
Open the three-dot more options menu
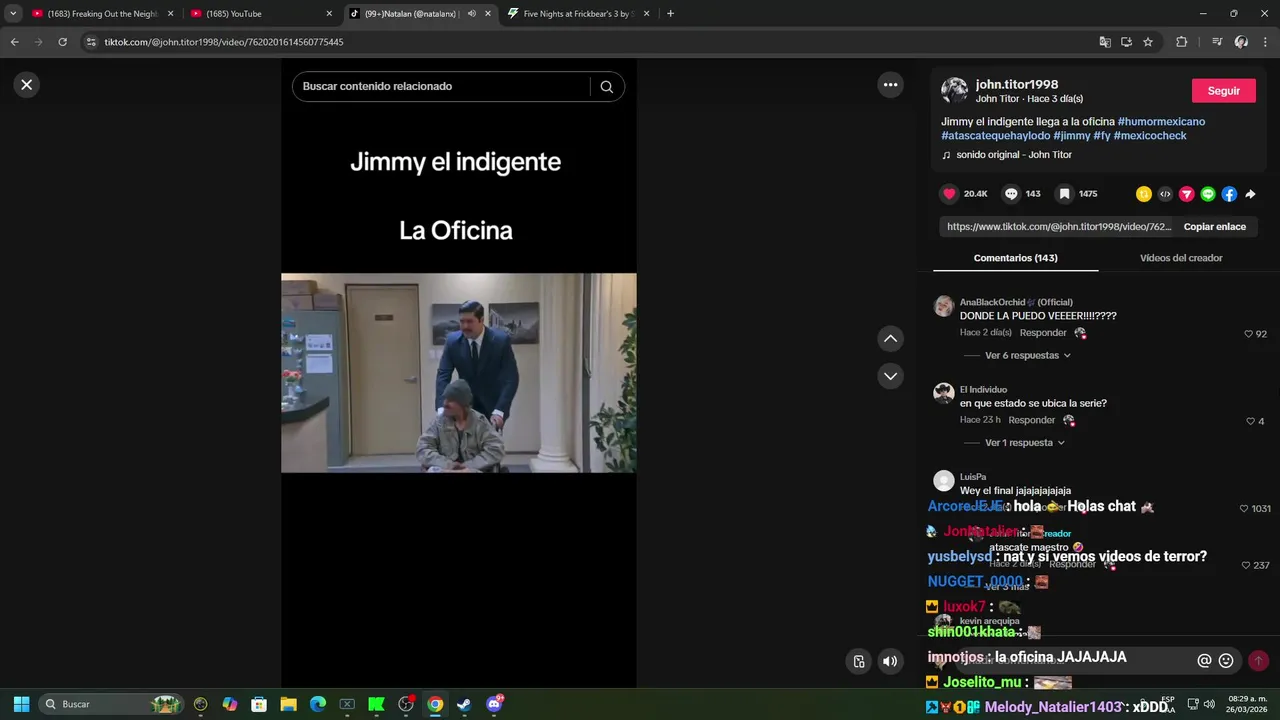890,85
